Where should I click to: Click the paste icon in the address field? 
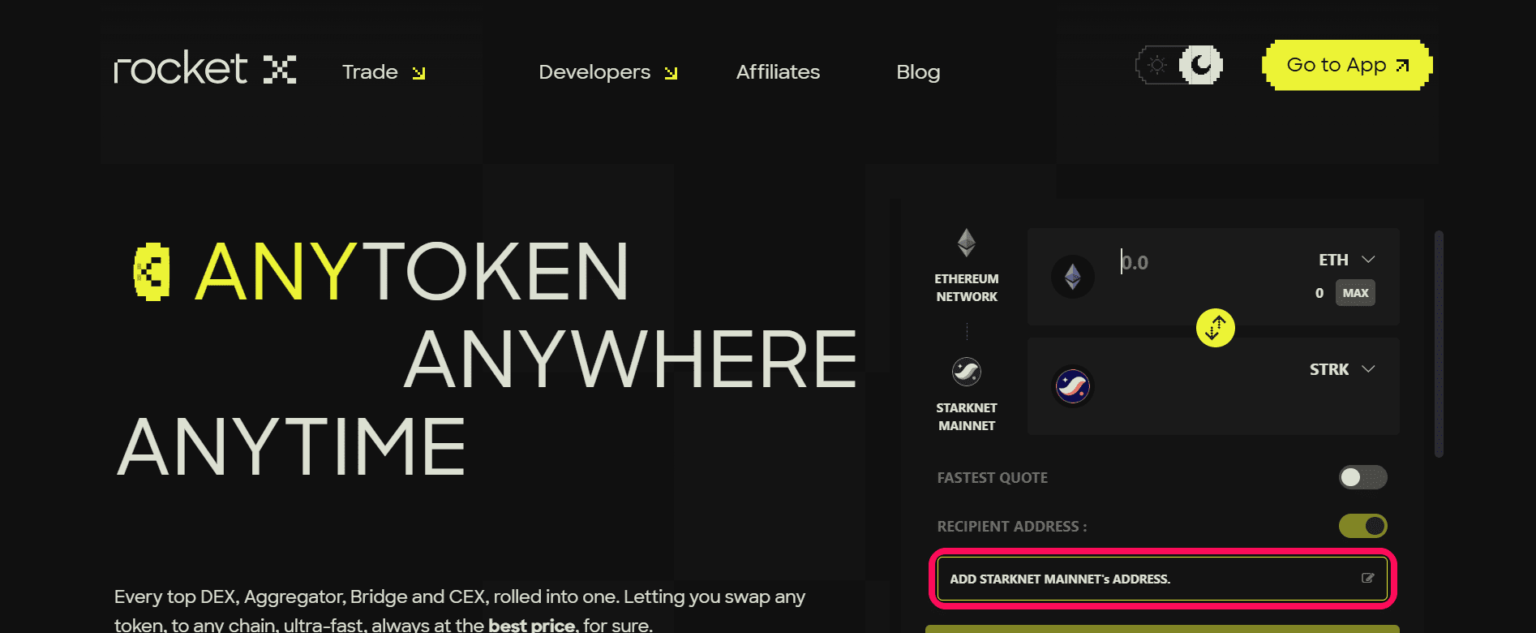[1367, 578]
